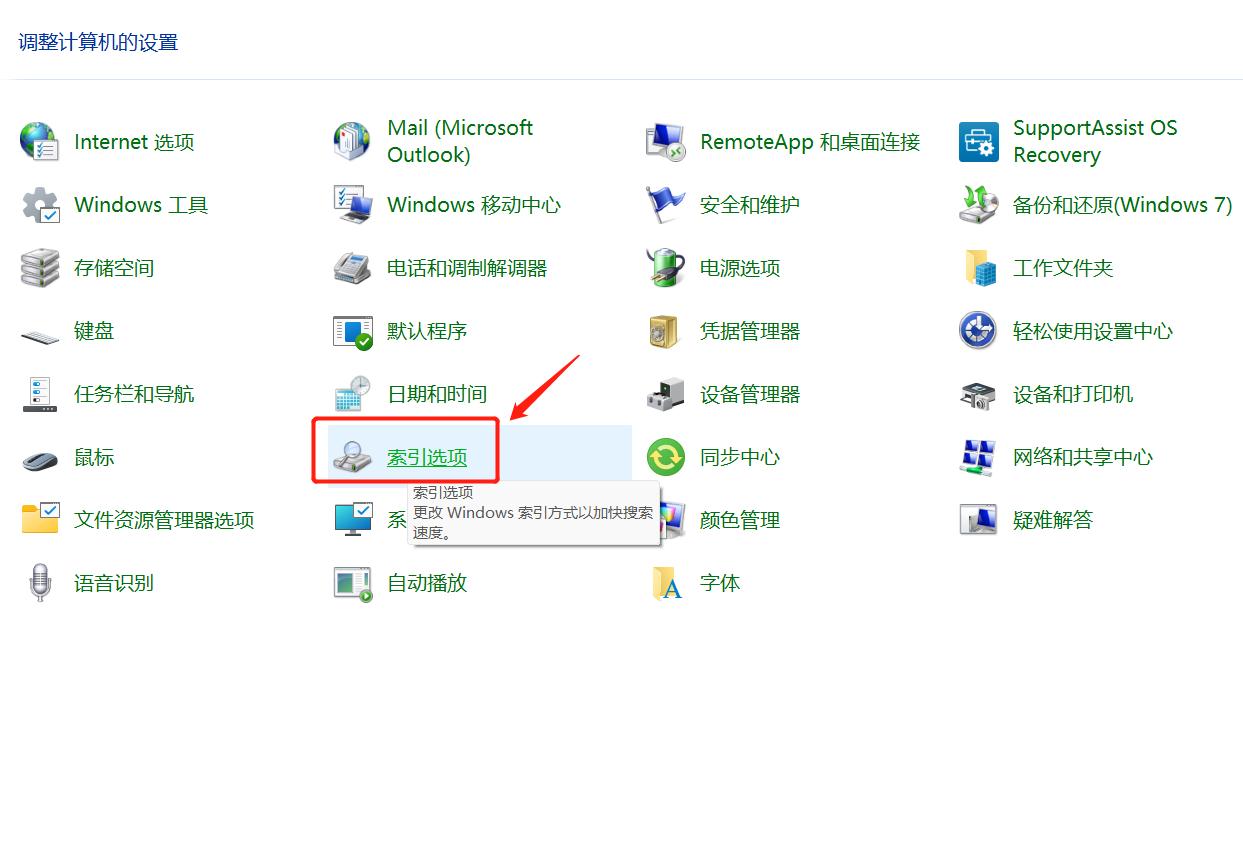Click the monitor icon left of the tooltip
This screenshot has height=846, width=1243.
[352, 520]
